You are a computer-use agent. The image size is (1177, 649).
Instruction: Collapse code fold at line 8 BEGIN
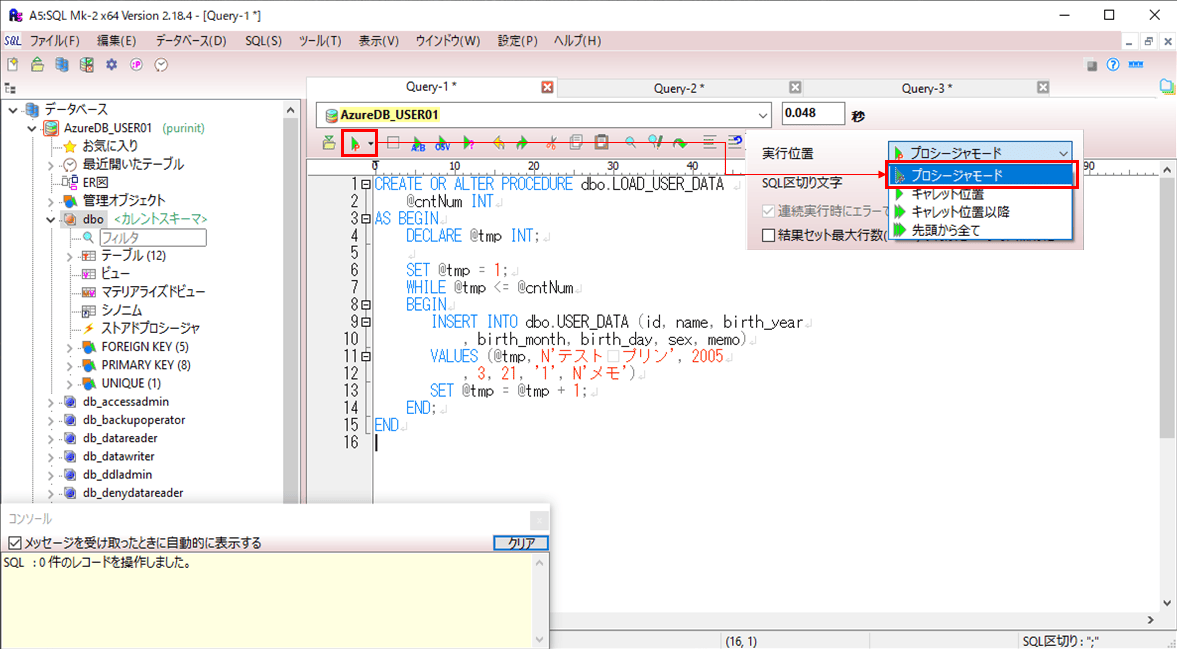[x=366, y=305]
